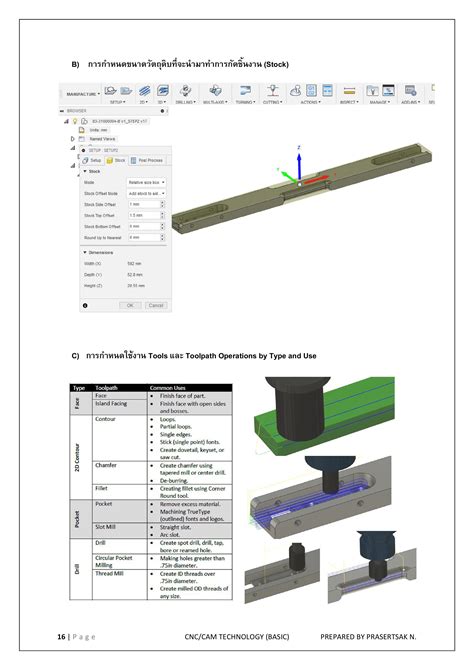Click the green face milling illustration
Viewport: 474px width, 670px height.
pyautogui.click(x=325, y=415)
